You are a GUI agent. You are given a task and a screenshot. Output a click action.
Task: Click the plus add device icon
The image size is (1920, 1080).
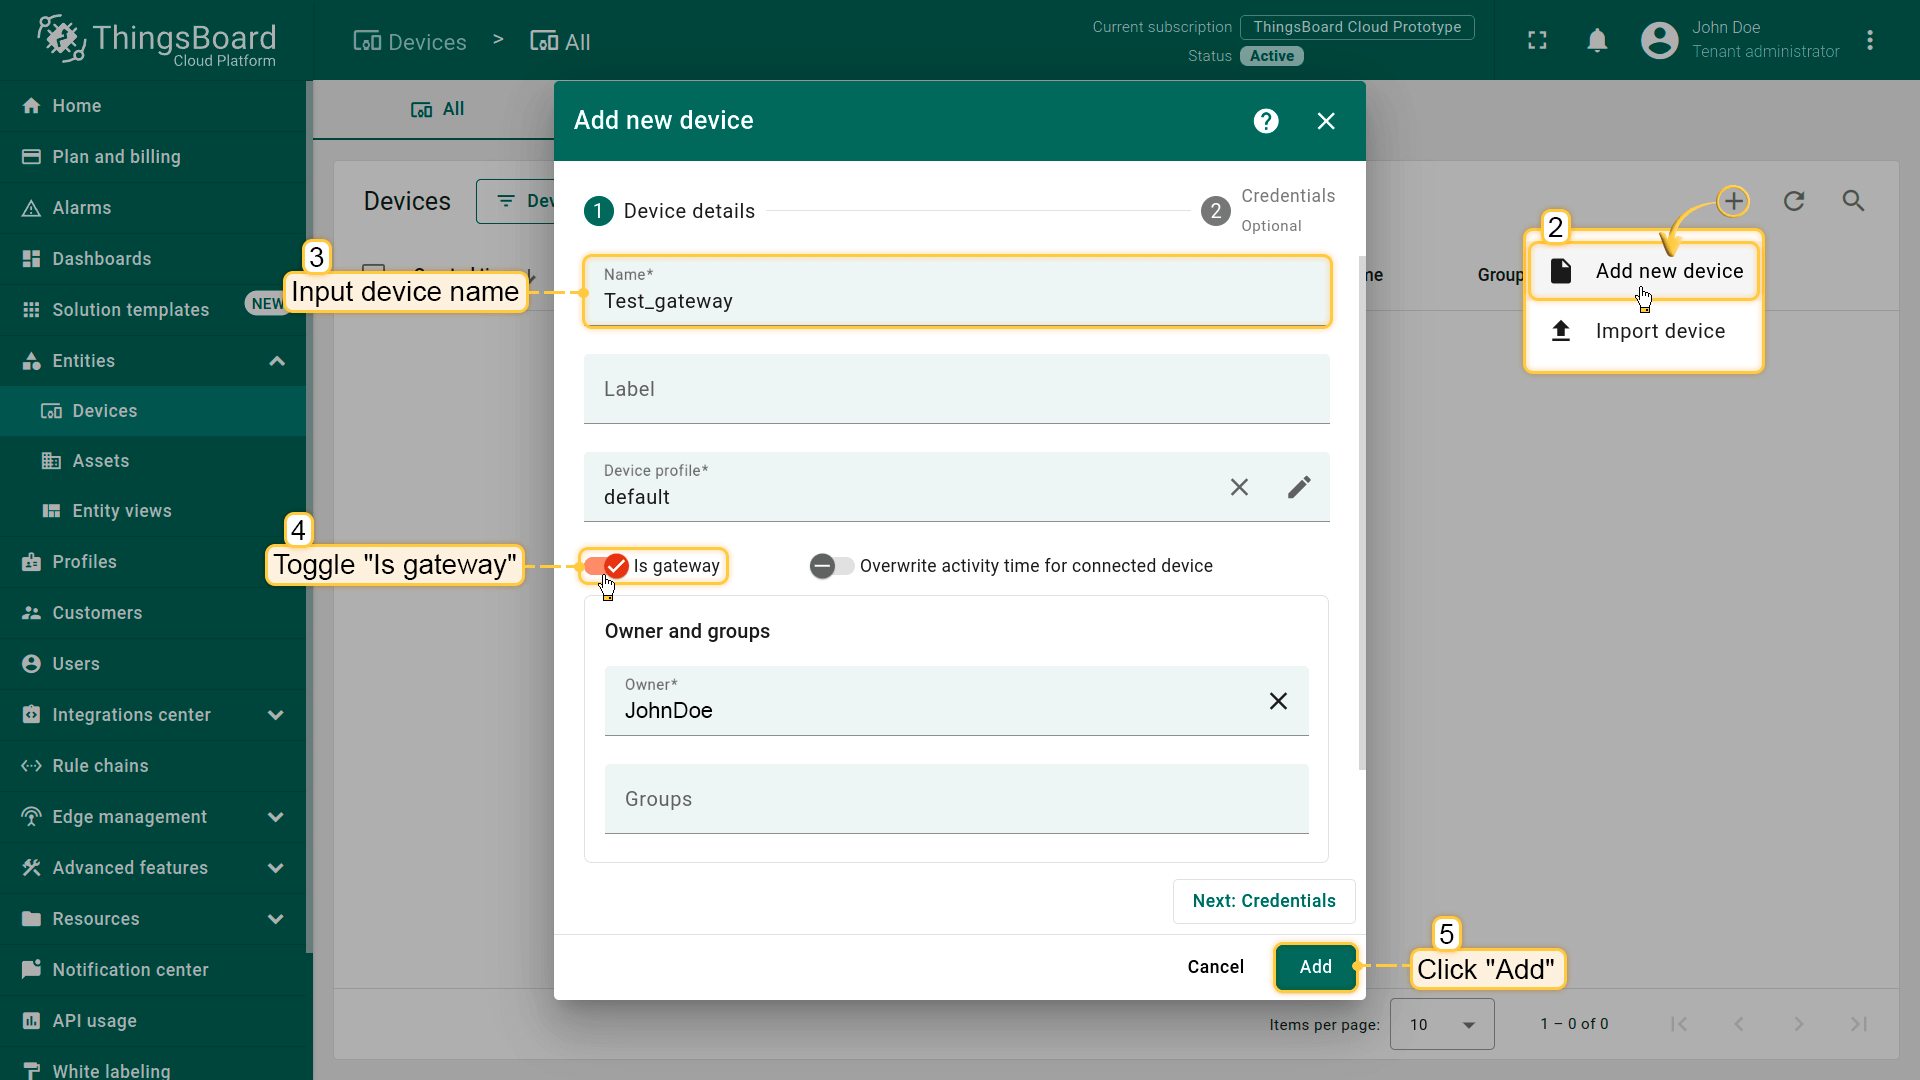pyautogui.click(x=1733, y=201)
